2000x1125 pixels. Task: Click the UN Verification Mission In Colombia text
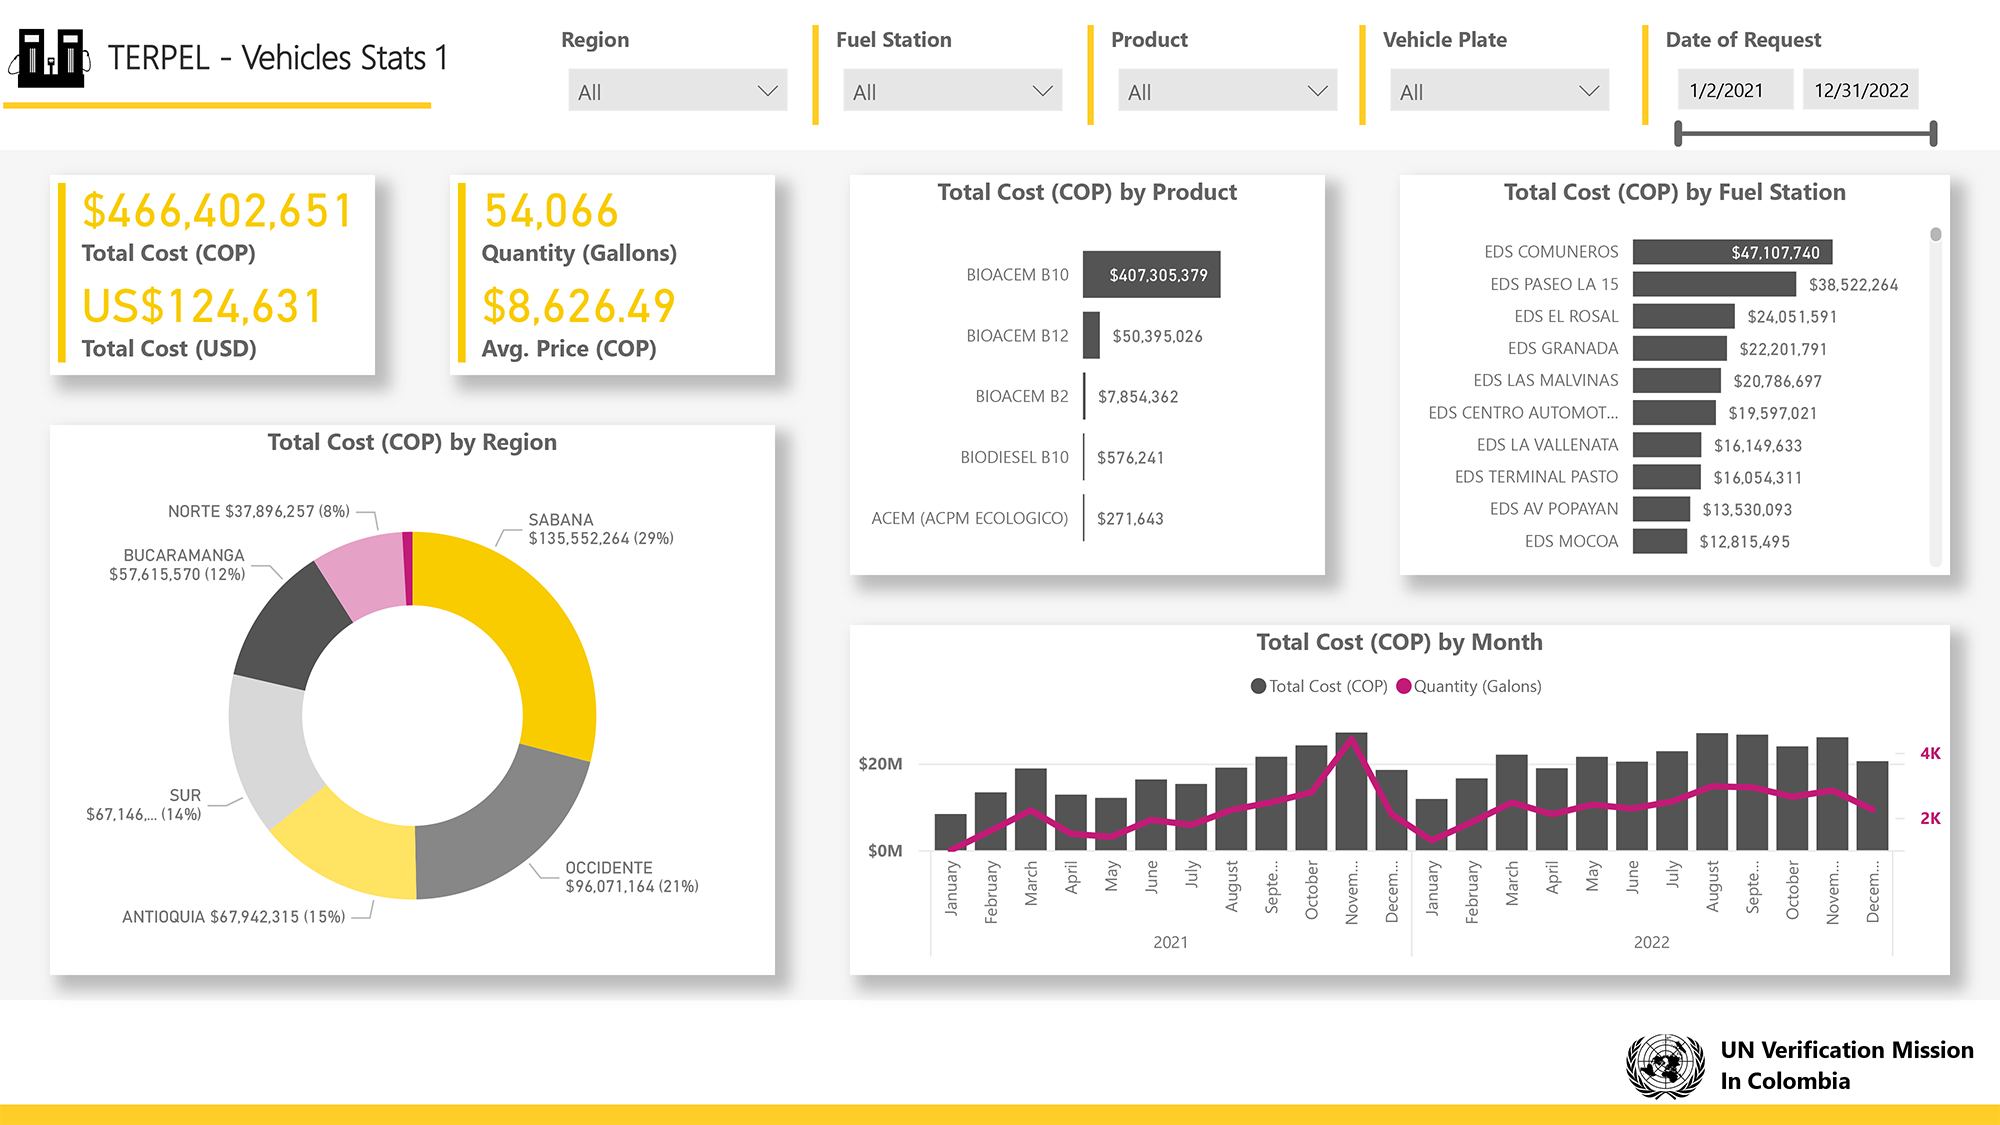(x=1847, y=1065)
